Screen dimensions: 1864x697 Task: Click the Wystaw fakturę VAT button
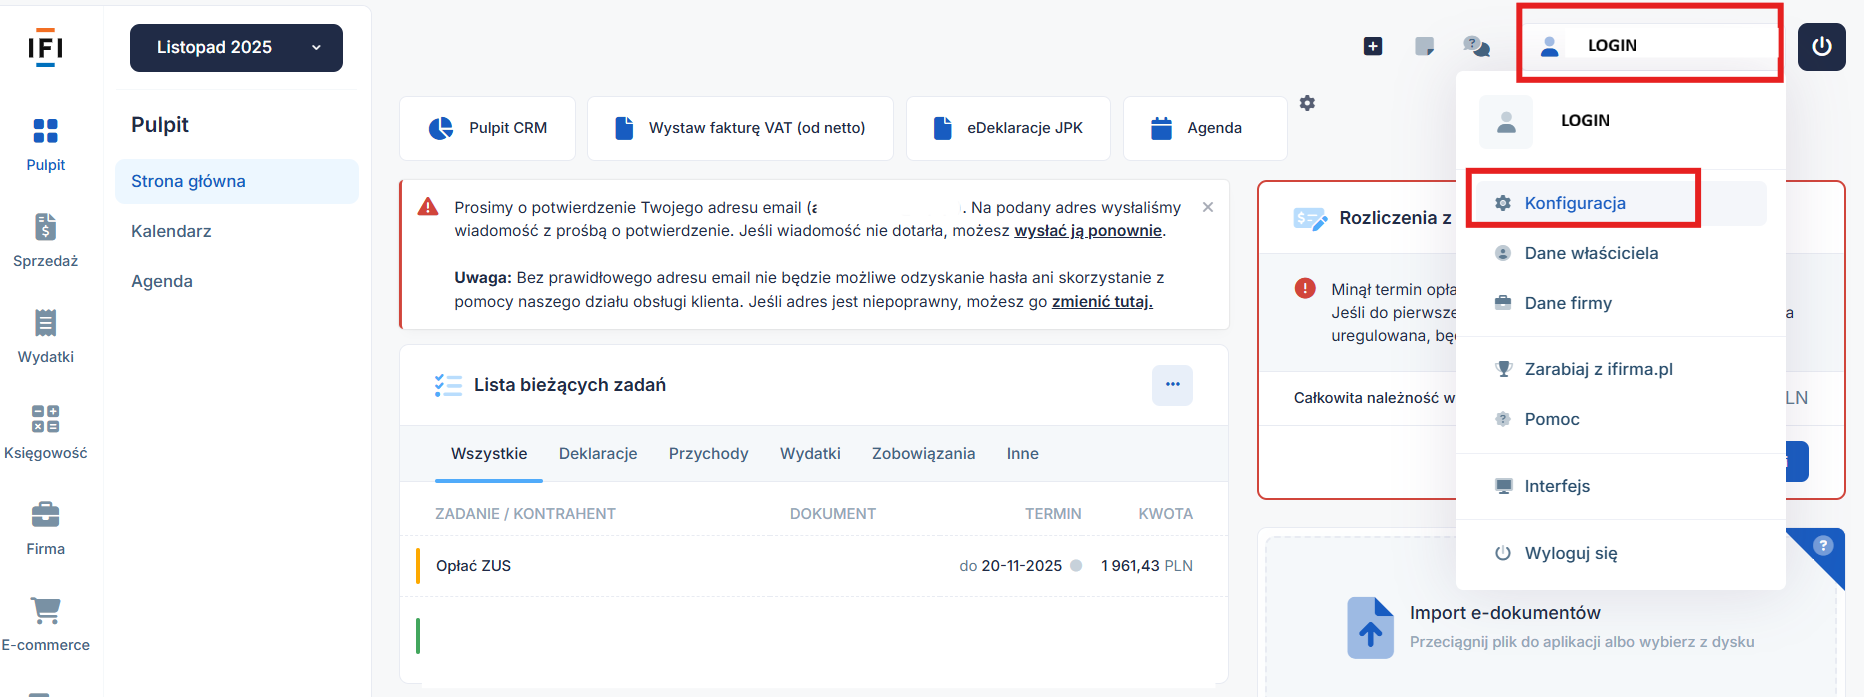click(740, 128)
